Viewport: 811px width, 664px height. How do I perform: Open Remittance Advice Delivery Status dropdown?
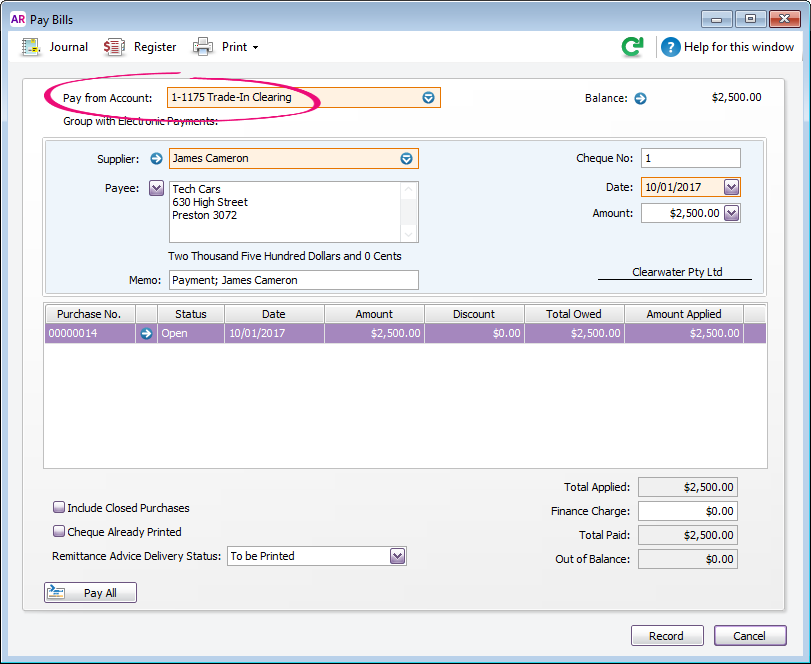[397, 556]
